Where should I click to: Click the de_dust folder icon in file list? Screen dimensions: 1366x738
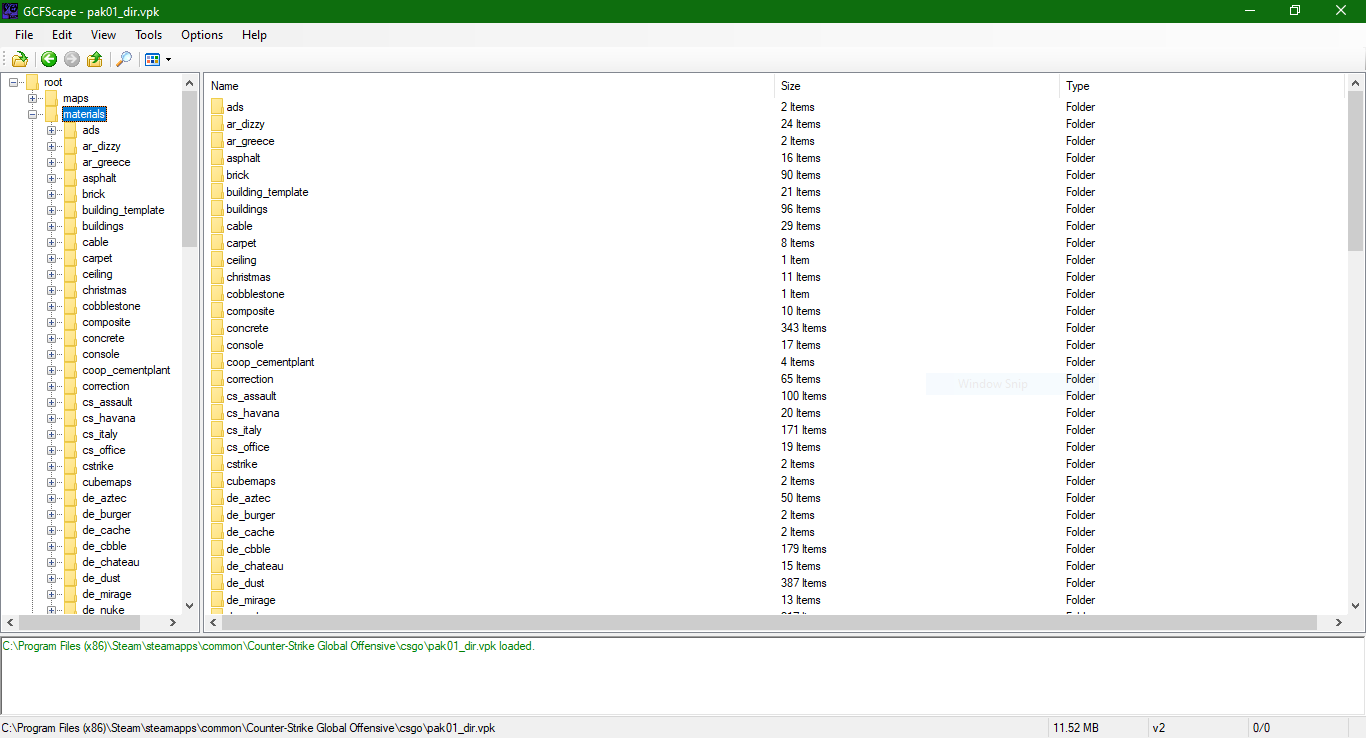click(x=218, y=583)
